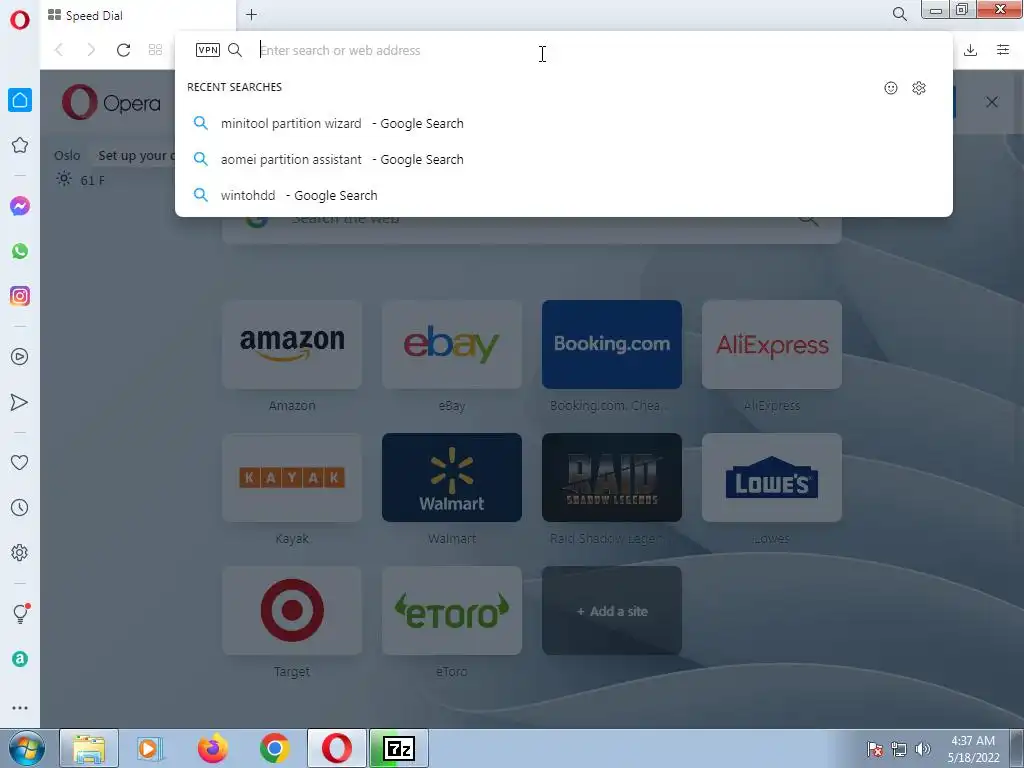Open the Raid Shadow Legends tile
The width and height of the screenshot is (1024, 768).
pos(612,477)
